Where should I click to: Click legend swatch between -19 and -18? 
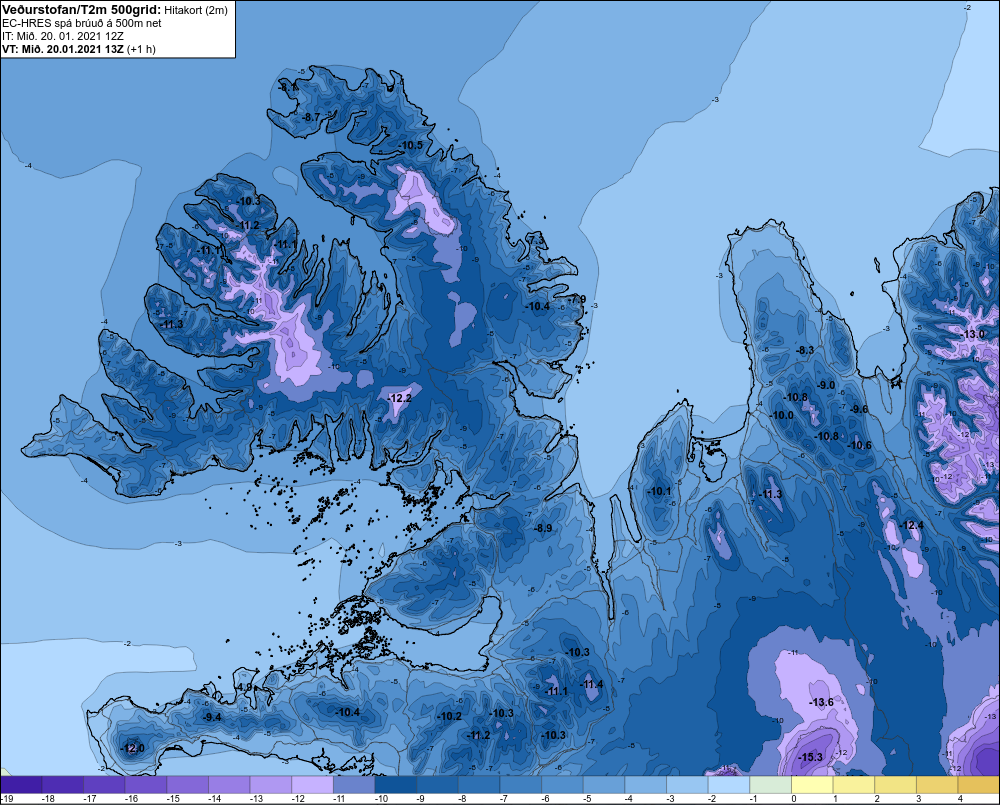(22, 785)
